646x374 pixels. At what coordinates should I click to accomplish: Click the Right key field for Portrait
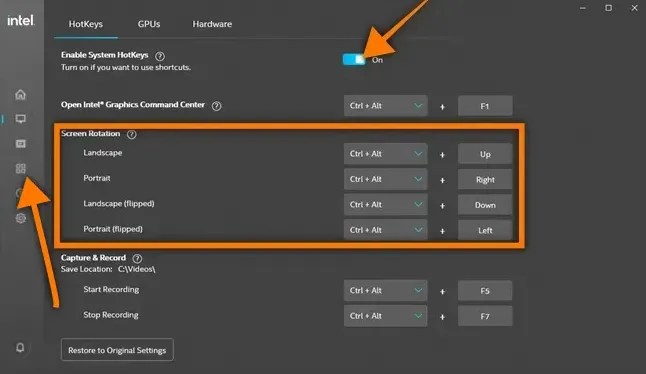pyautogui.click(x=485, y=180)
